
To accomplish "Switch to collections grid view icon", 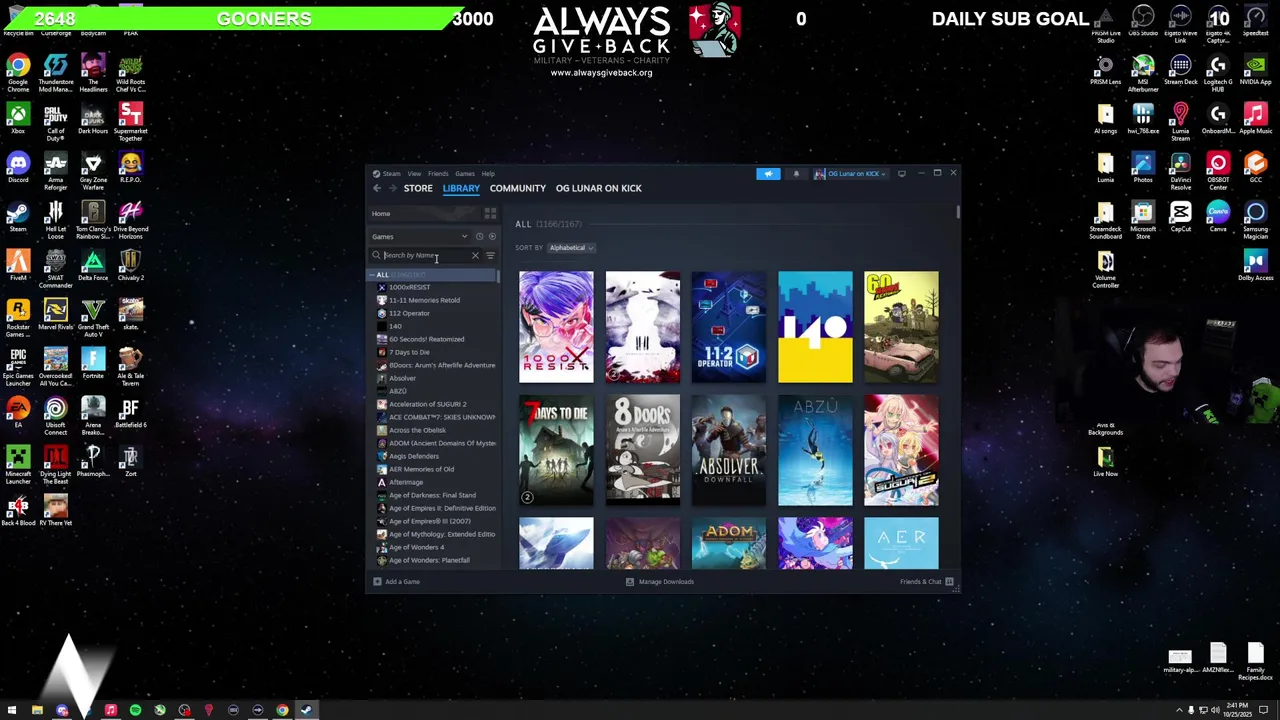I will click(490, 213).
